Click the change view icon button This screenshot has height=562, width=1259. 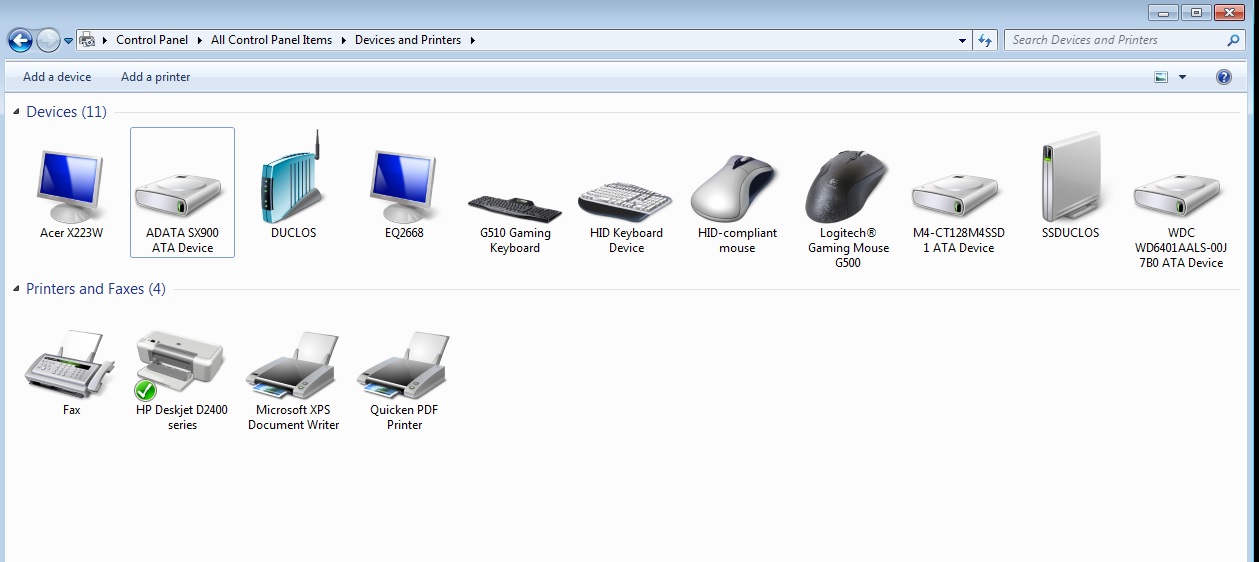(x=1161, y=77)
